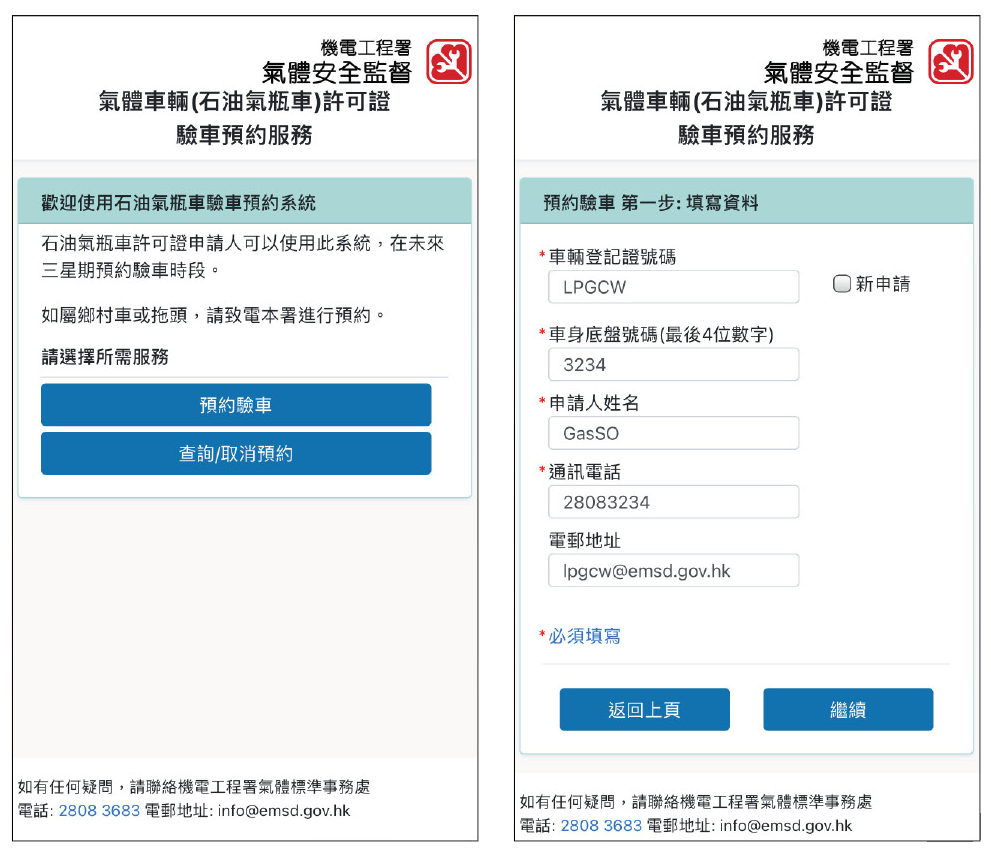Click the 必須填寫 note below the form
This screenshot has height=851, width=991.
[x=585, y=636]
